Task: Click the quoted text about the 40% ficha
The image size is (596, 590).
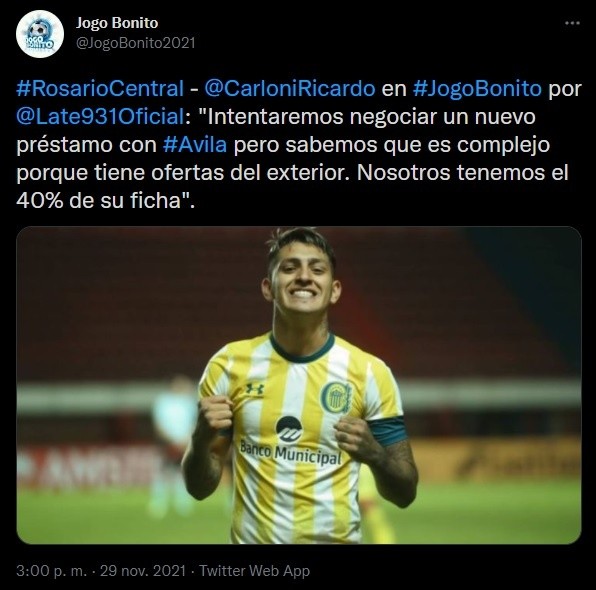Action: click(106, 200)
